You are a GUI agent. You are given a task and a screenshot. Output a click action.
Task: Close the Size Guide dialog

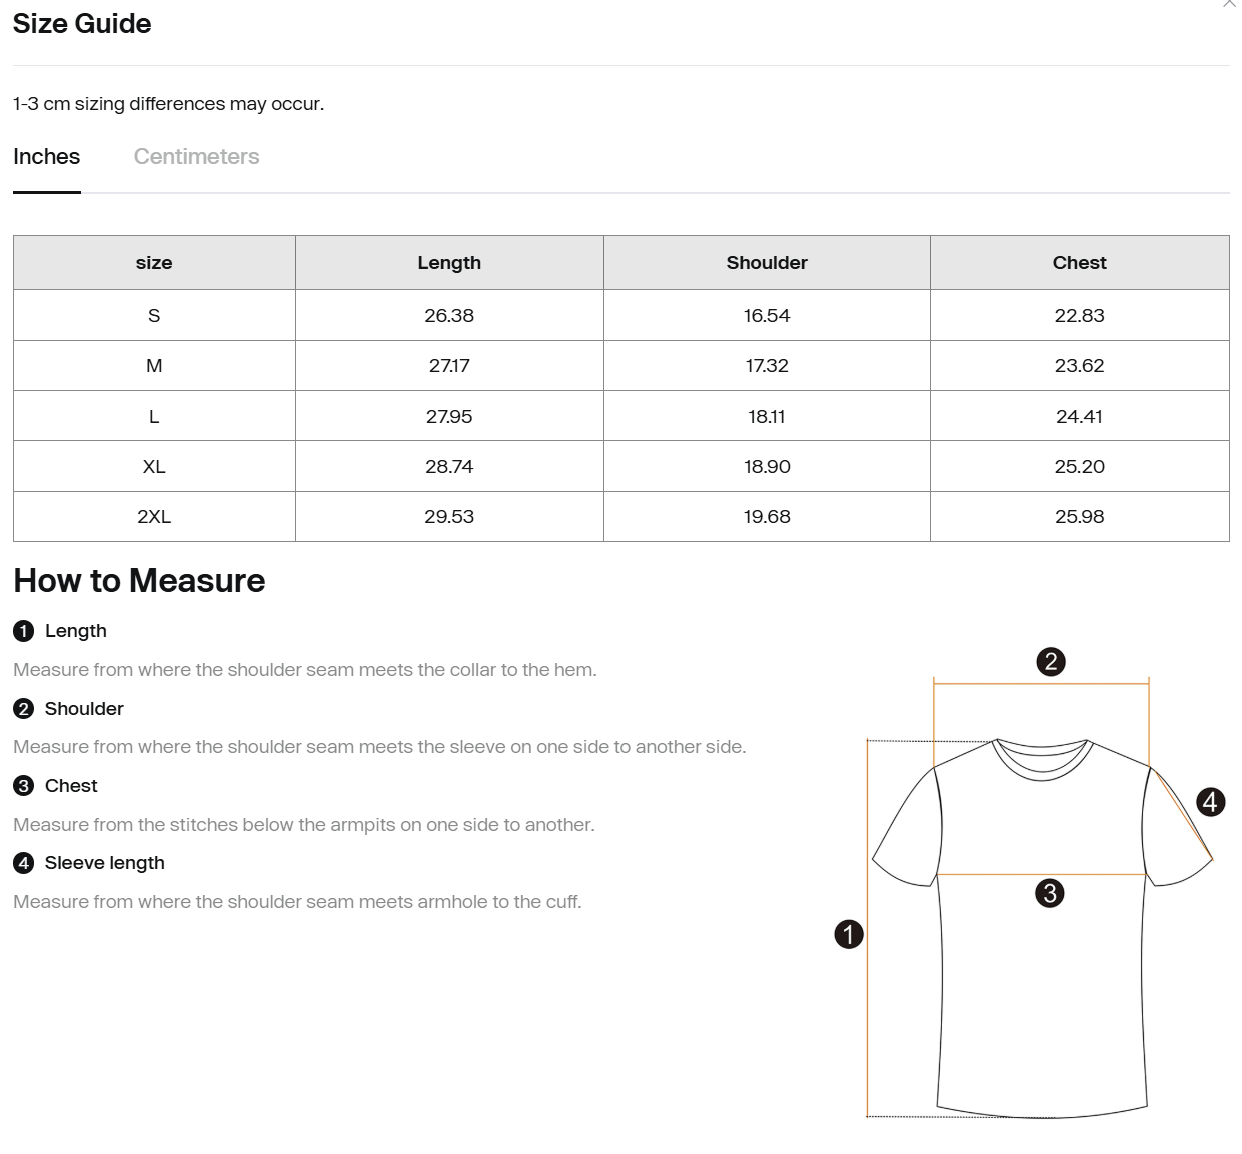click(1229, 4)
